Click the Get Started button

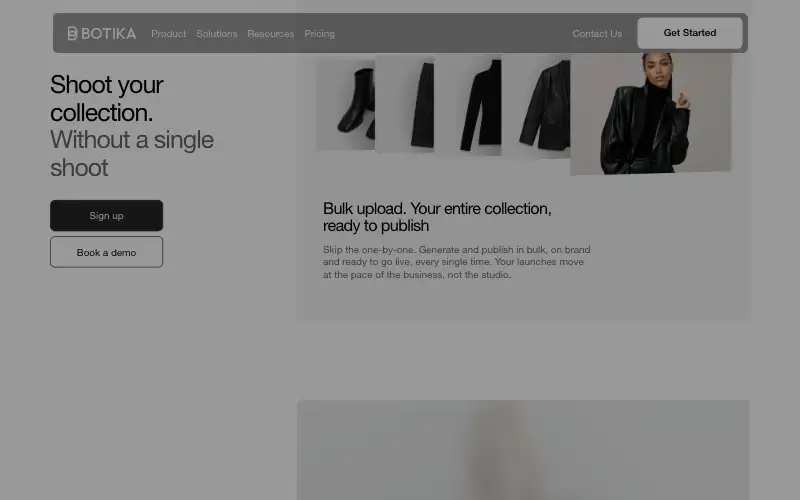point(690,33)
